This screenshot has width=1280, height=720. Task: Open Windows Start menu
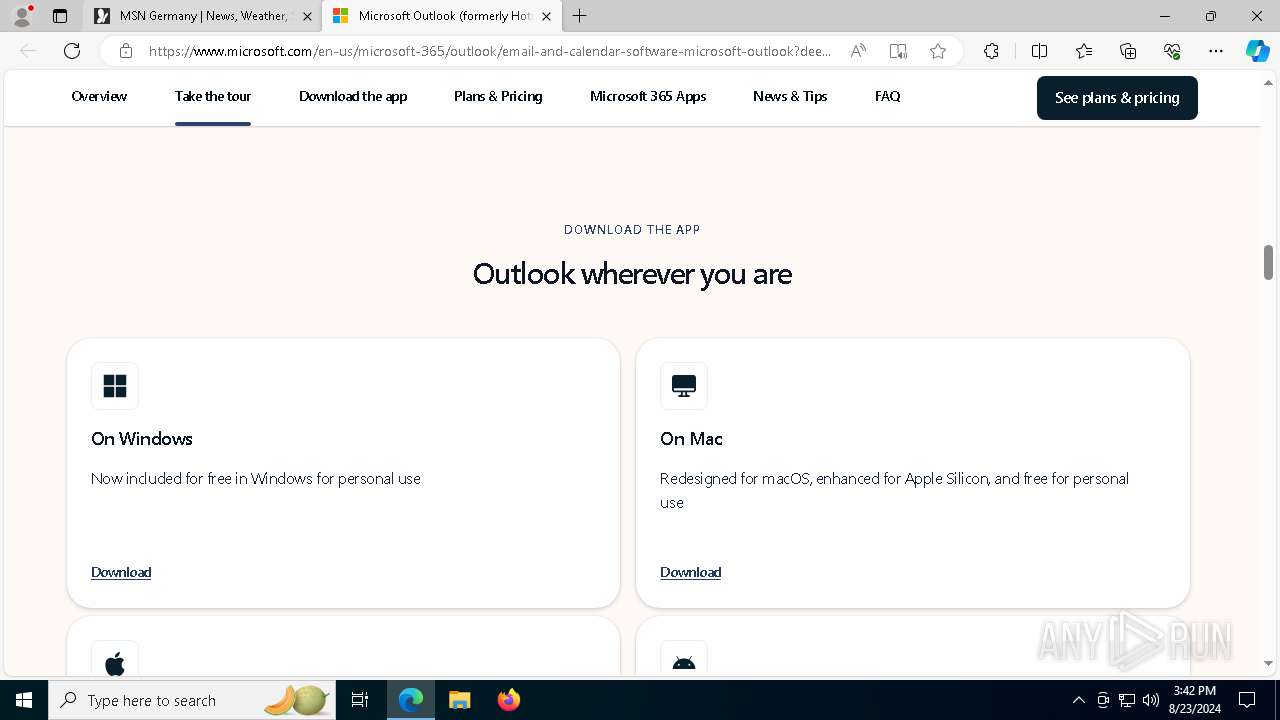24,700
